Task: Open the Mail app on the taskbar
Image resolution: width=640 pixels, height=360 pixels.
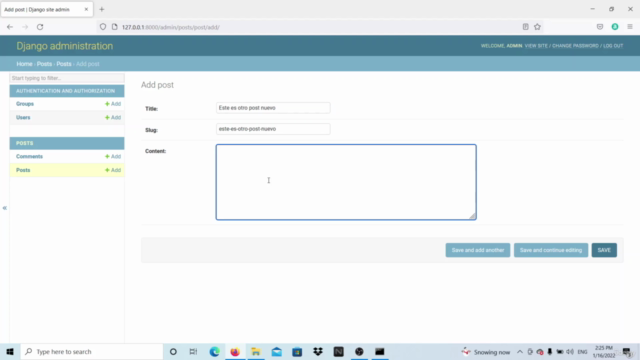Action: pos(276,351)
